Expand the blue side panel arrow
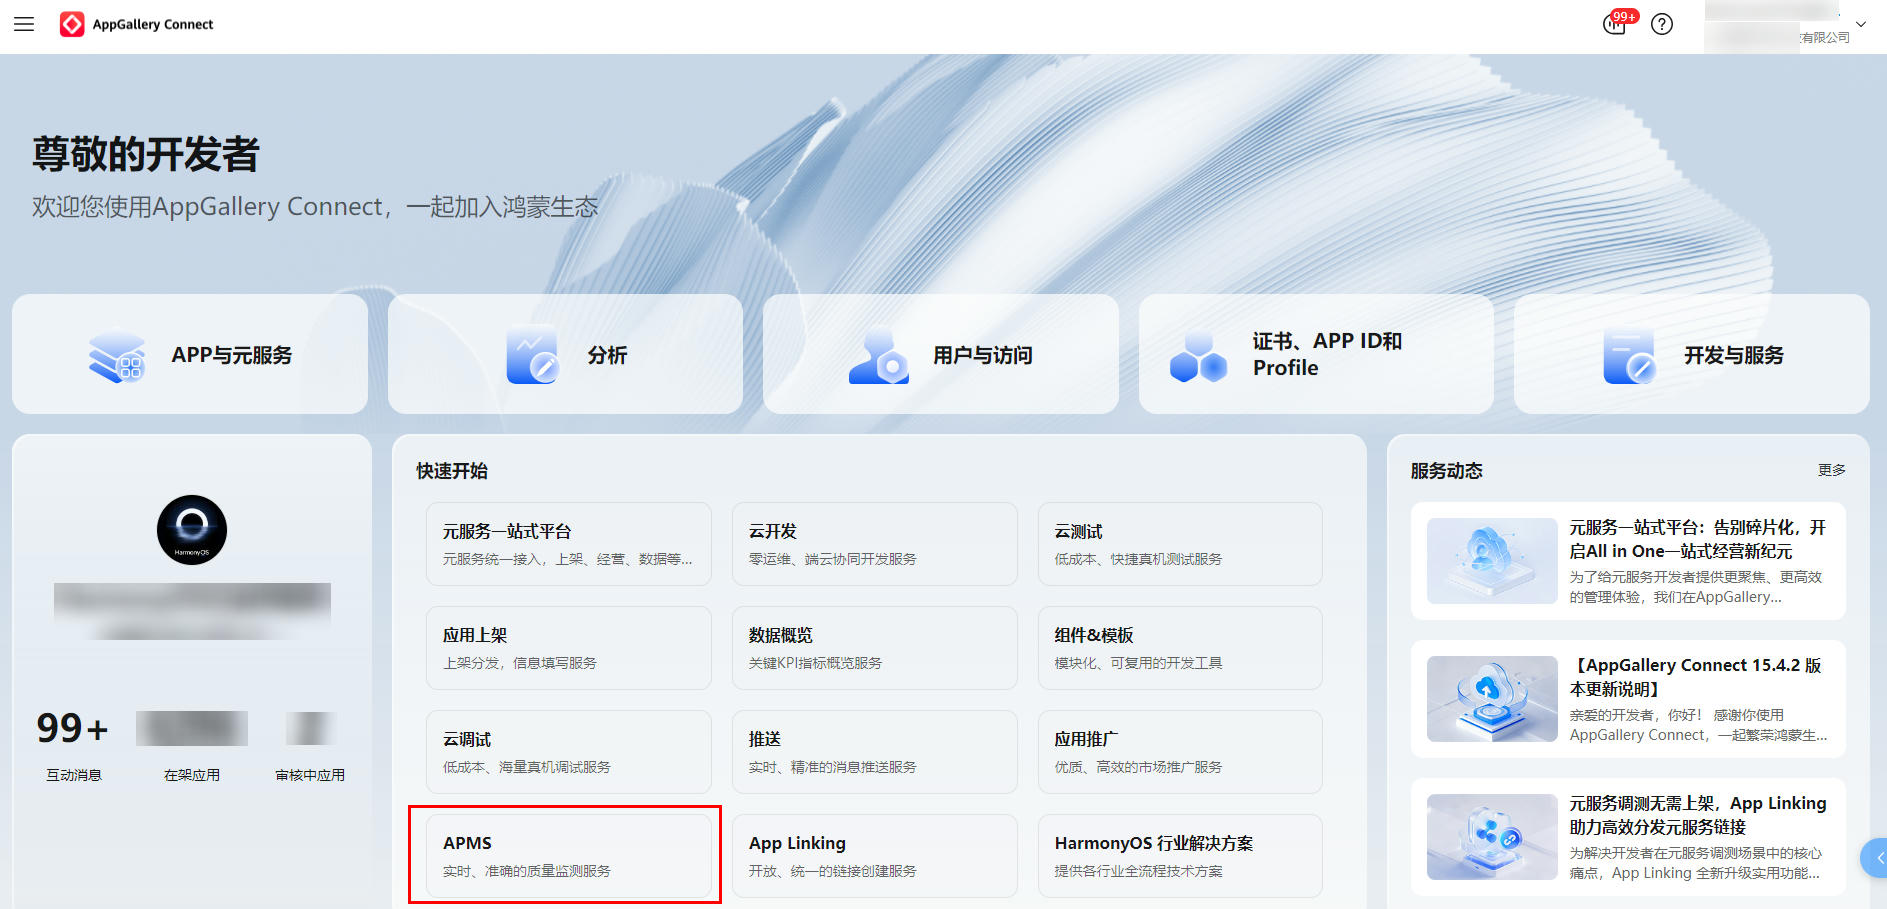This screenshot has height=909, width=1887. point(1876,857)
